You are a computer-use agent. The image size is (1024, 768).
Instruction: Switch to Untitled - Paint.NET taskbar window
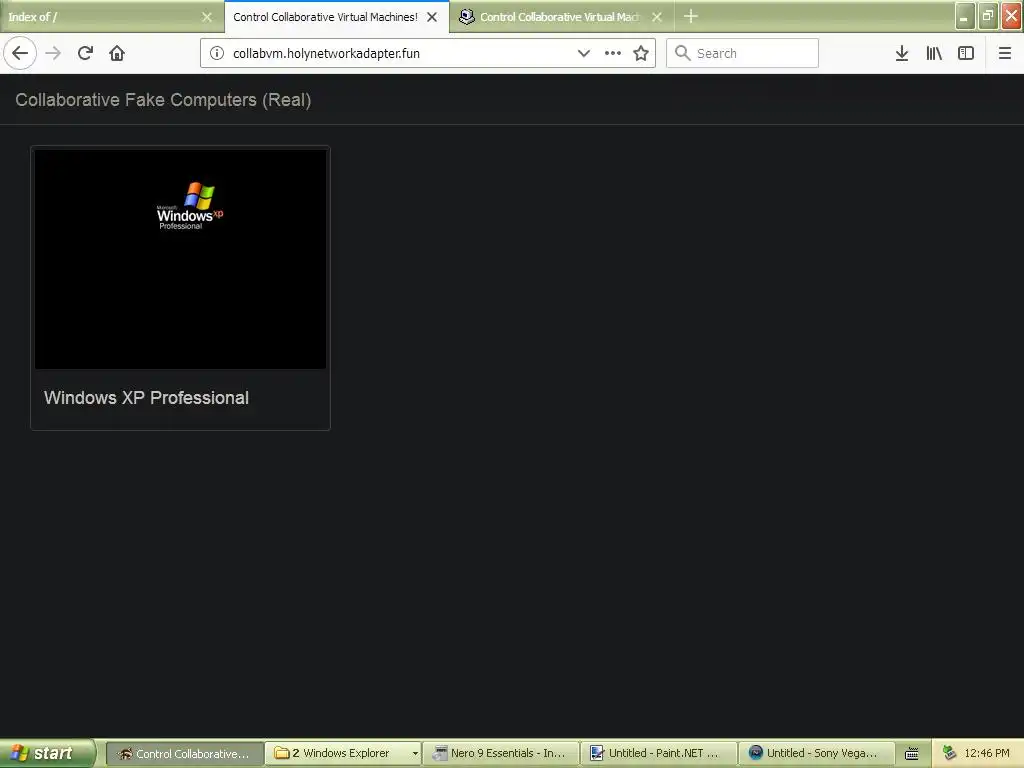tap(659, 753)
